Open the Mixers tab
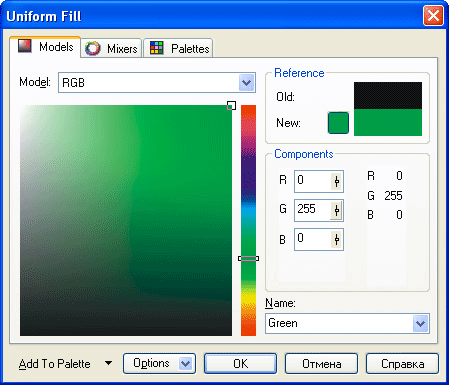 pyautogui.click(x=111, y=49)
